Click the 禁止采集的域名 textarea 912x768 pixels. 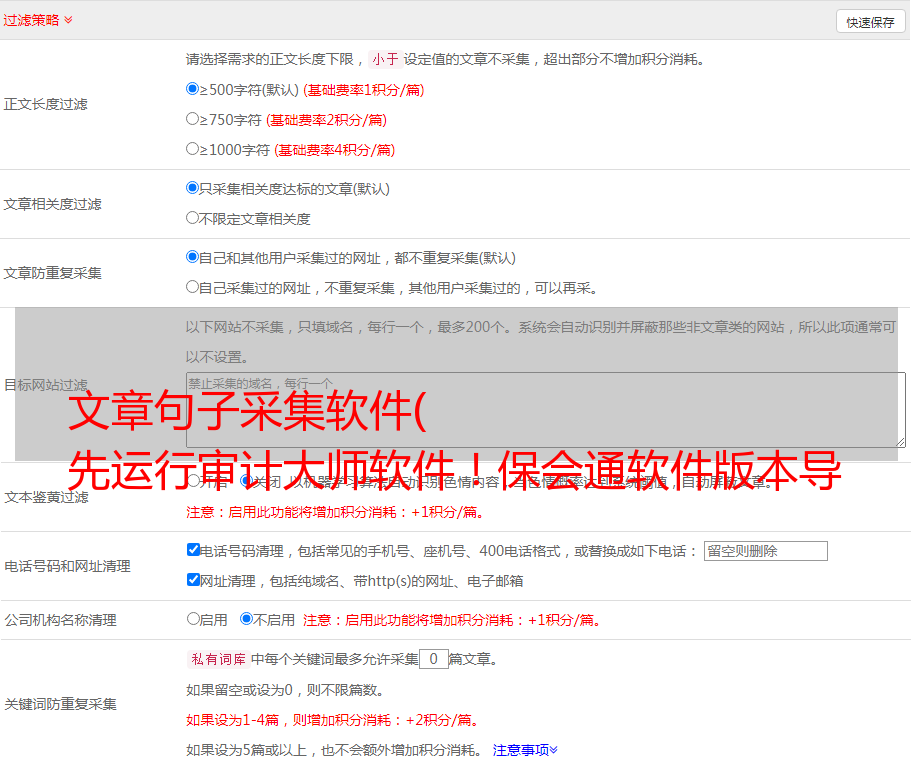(545, 409)
